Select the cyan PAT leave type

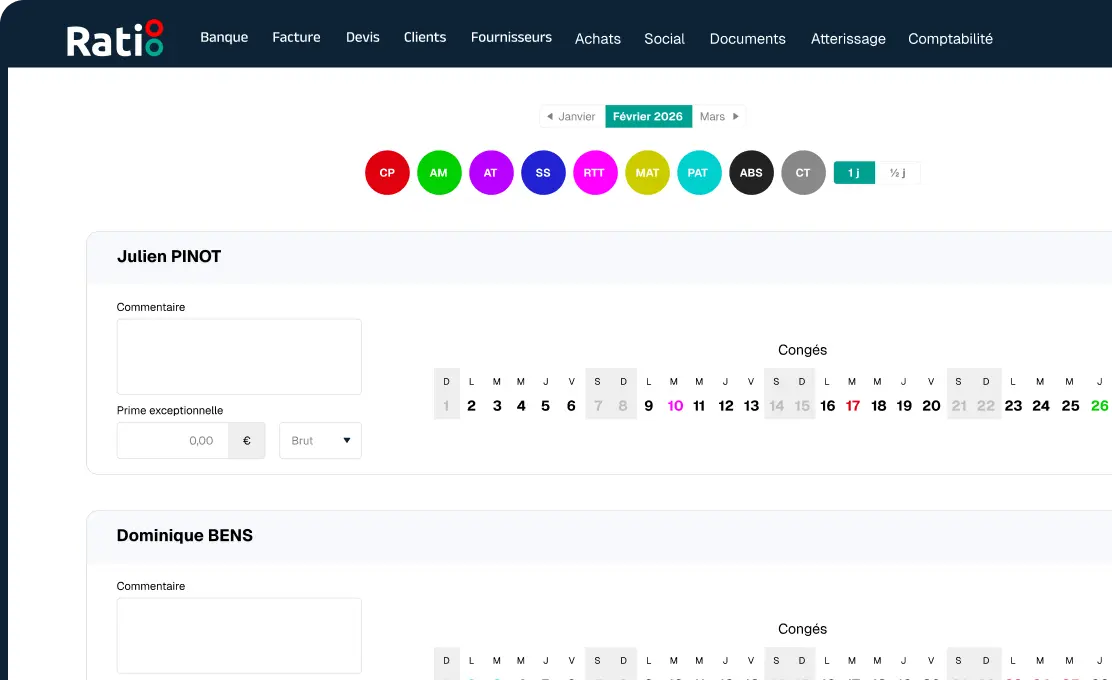(699, 172)
